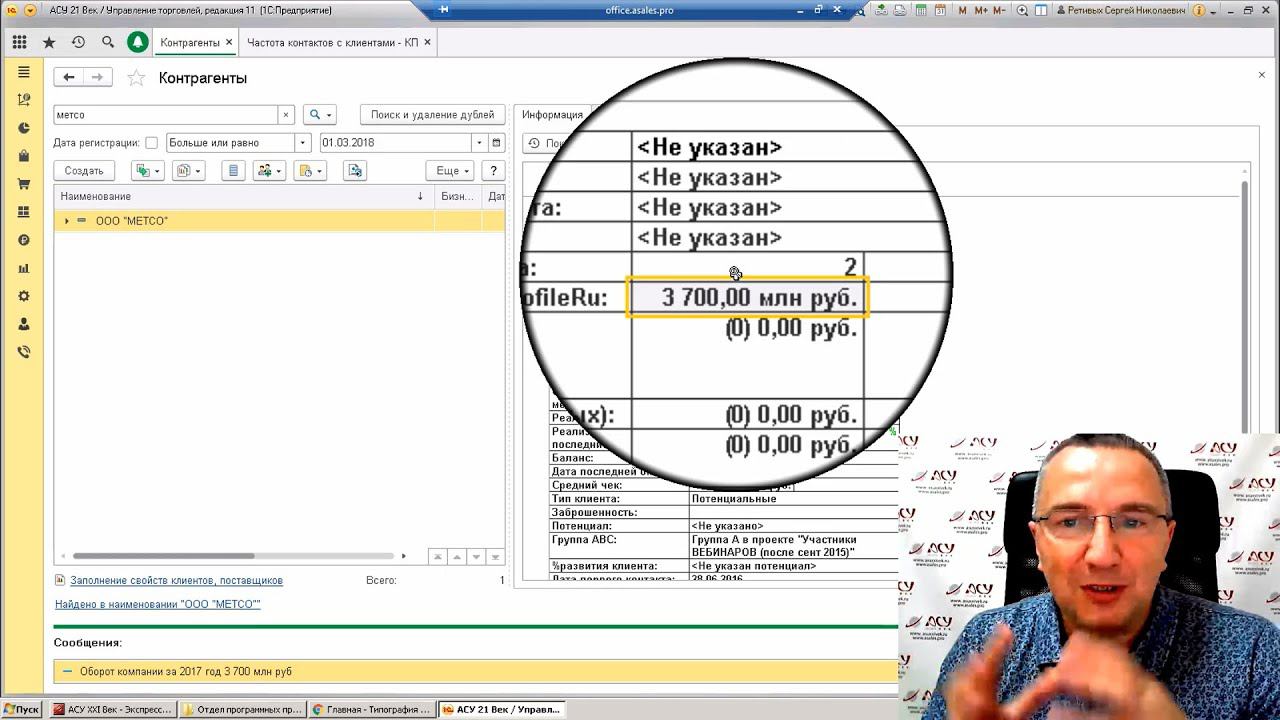This screenshot has height=720, width=1280.
Task: Open the ruble coin finance section
Action: [24, 240]
